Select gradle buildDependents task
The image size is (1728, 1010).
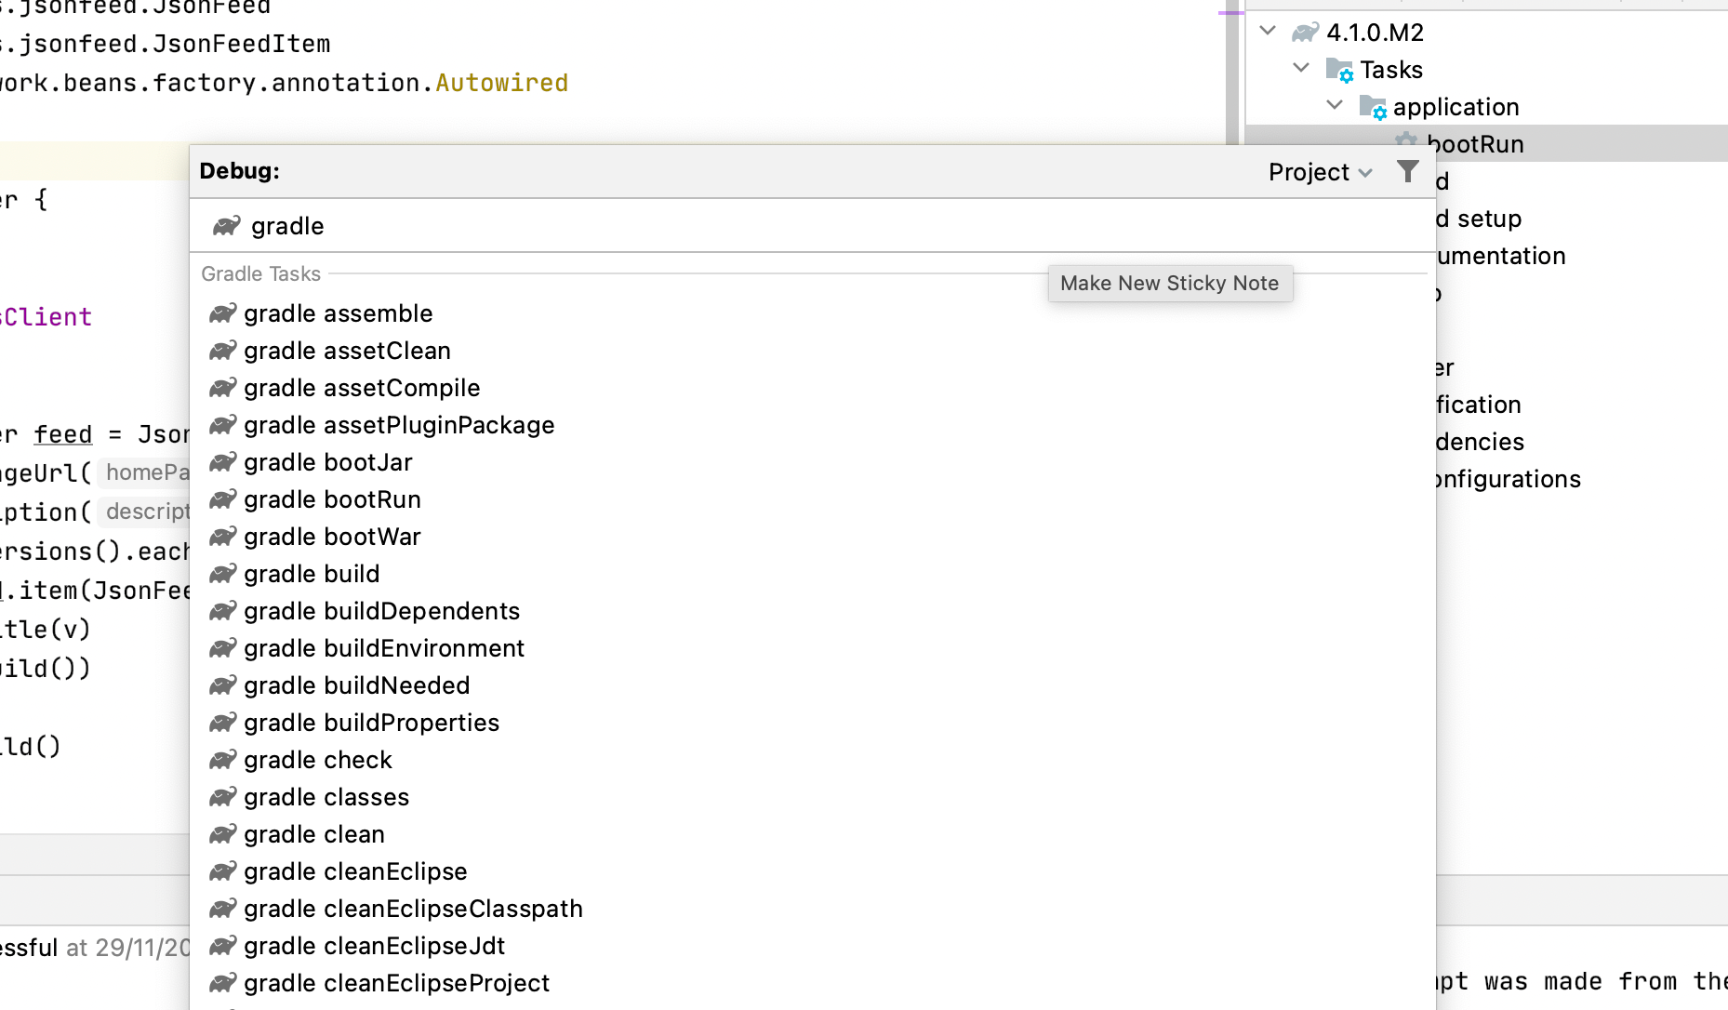(x=812, y=611)
